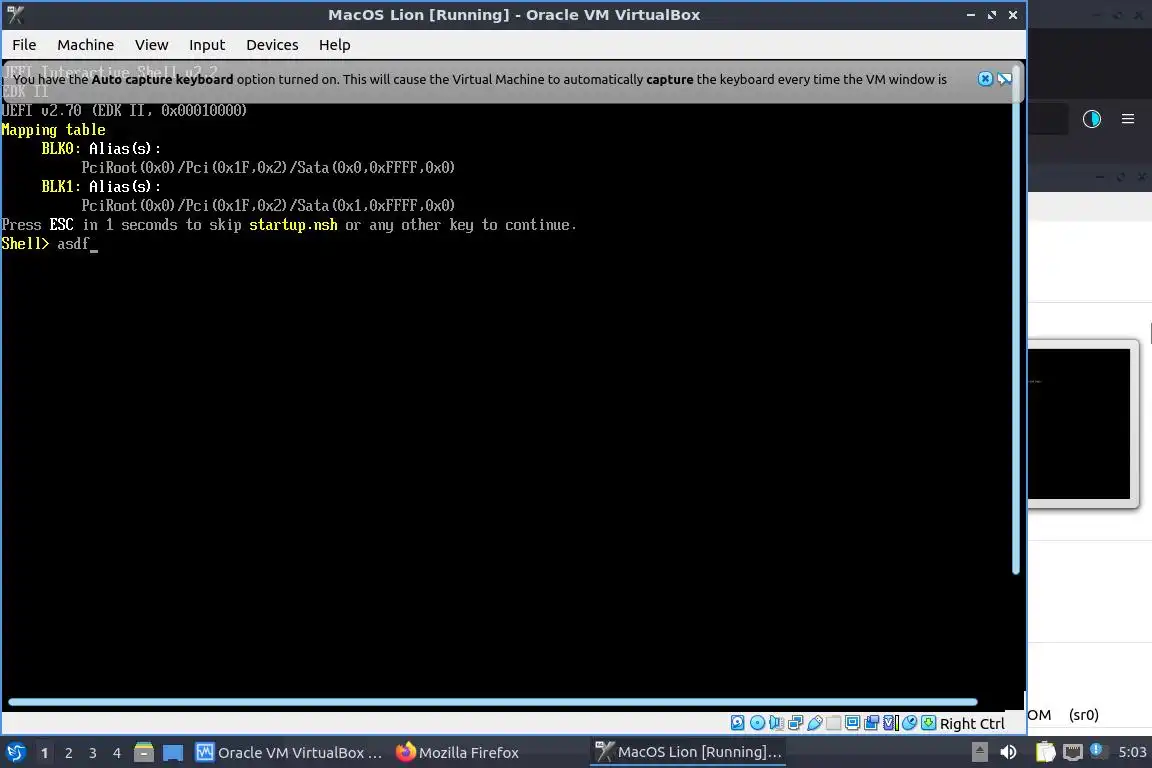Click the mouse integration status icon
1152x768 pixels.
[x=910, y=723]
